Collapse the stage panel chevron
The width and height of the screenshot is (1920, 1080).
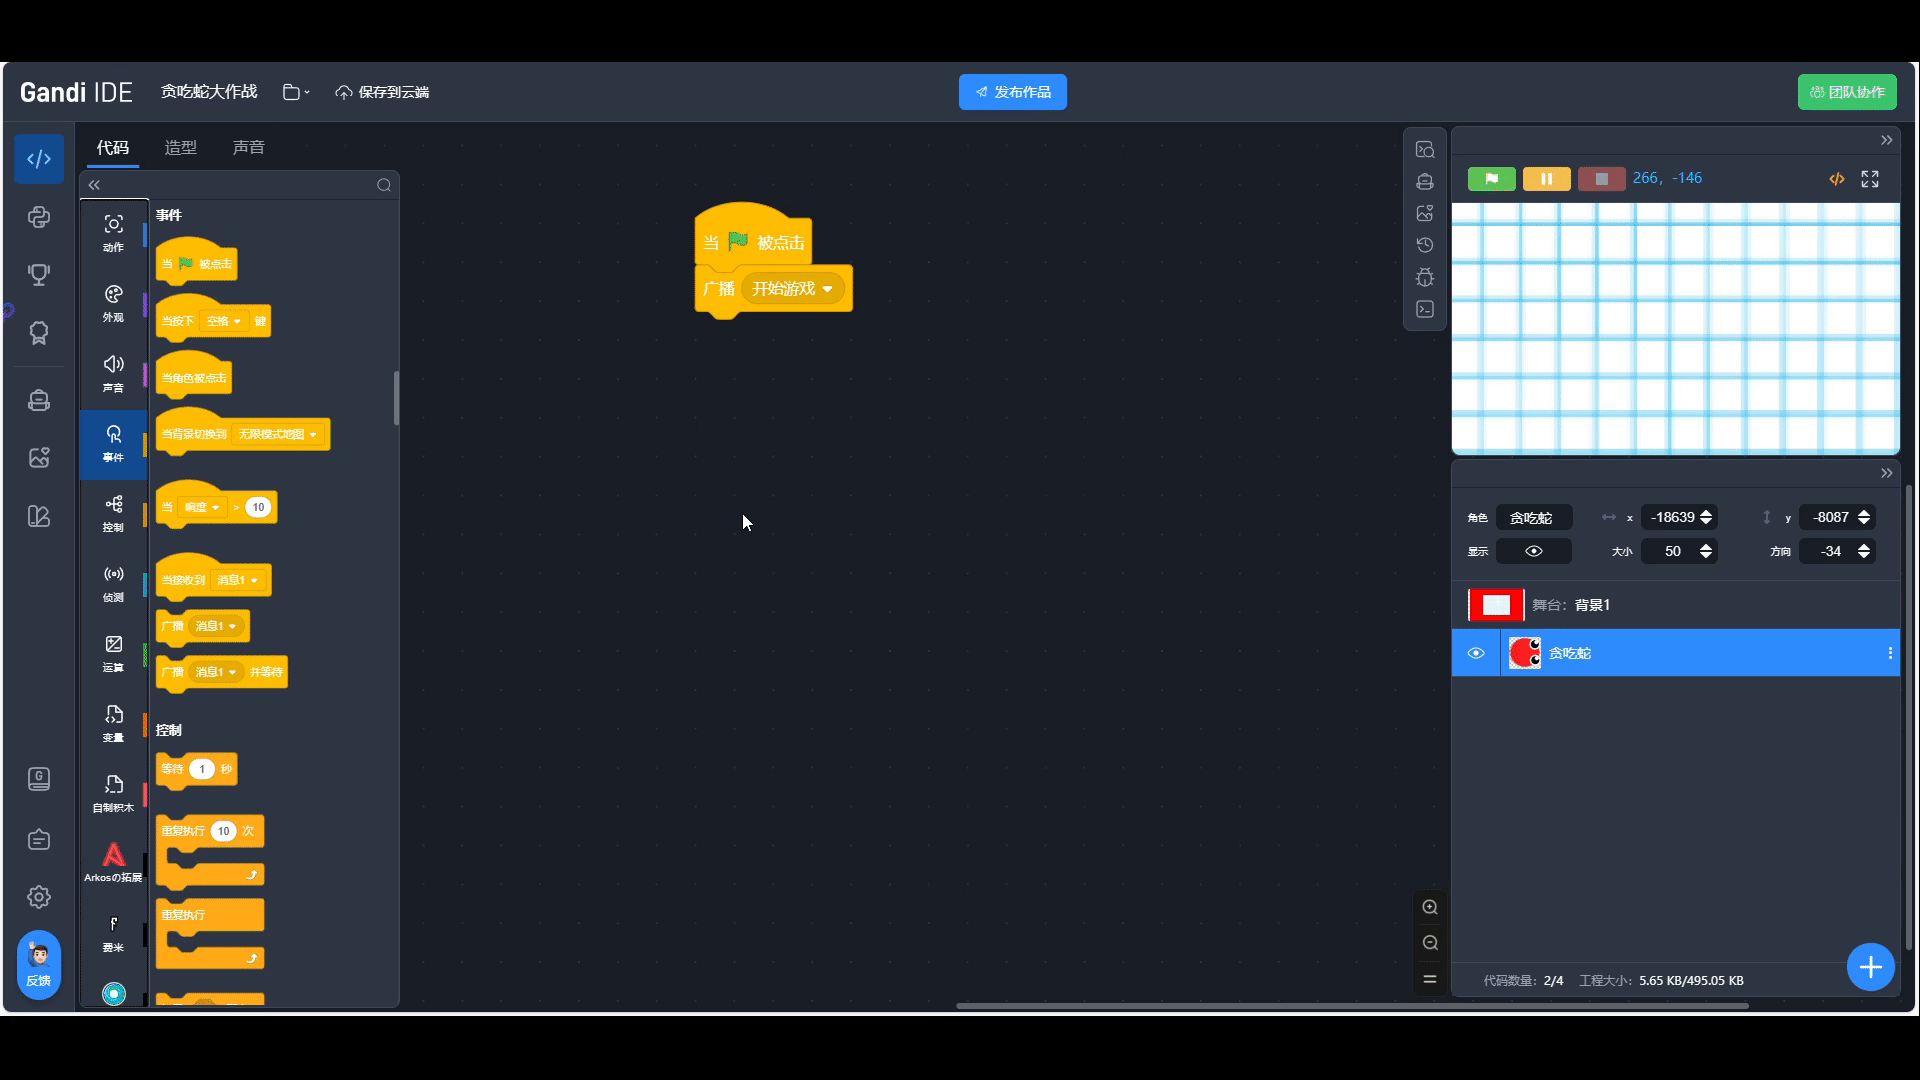tap(1886, 140)
